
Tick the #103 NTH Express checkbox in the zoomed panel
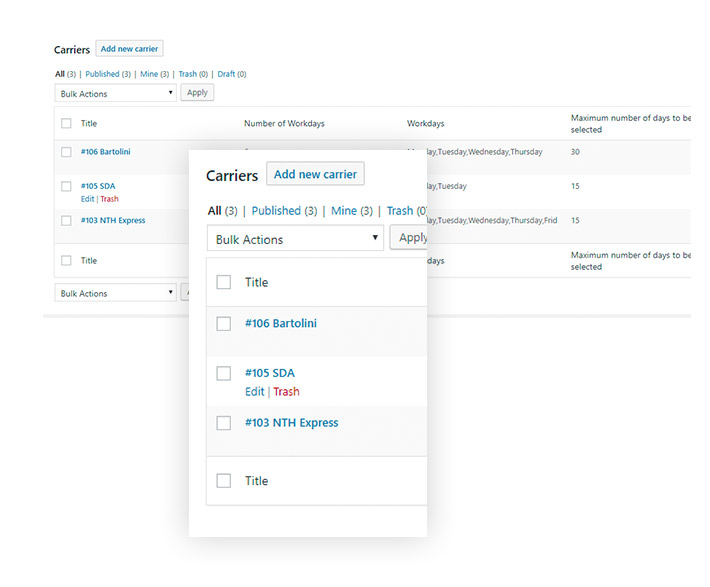tap(224, 423)
